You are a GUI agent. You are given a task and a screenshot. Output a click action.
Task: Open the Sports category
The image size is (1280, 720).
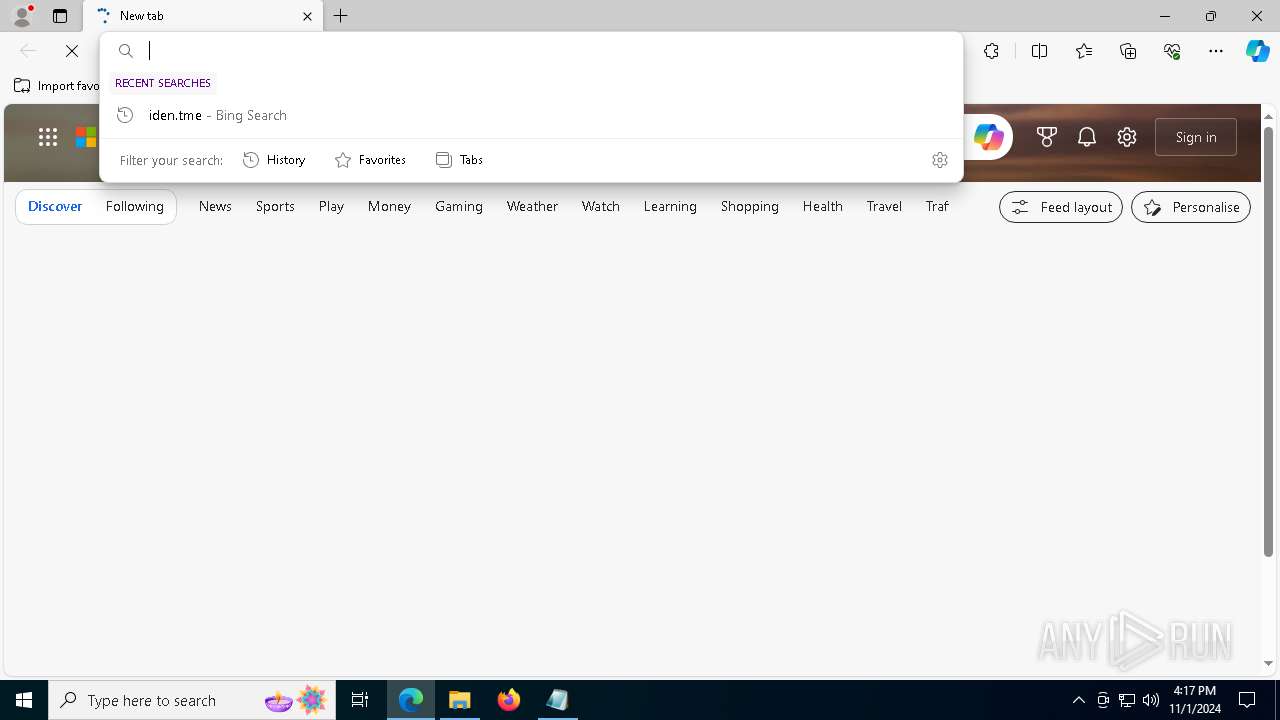275,206
